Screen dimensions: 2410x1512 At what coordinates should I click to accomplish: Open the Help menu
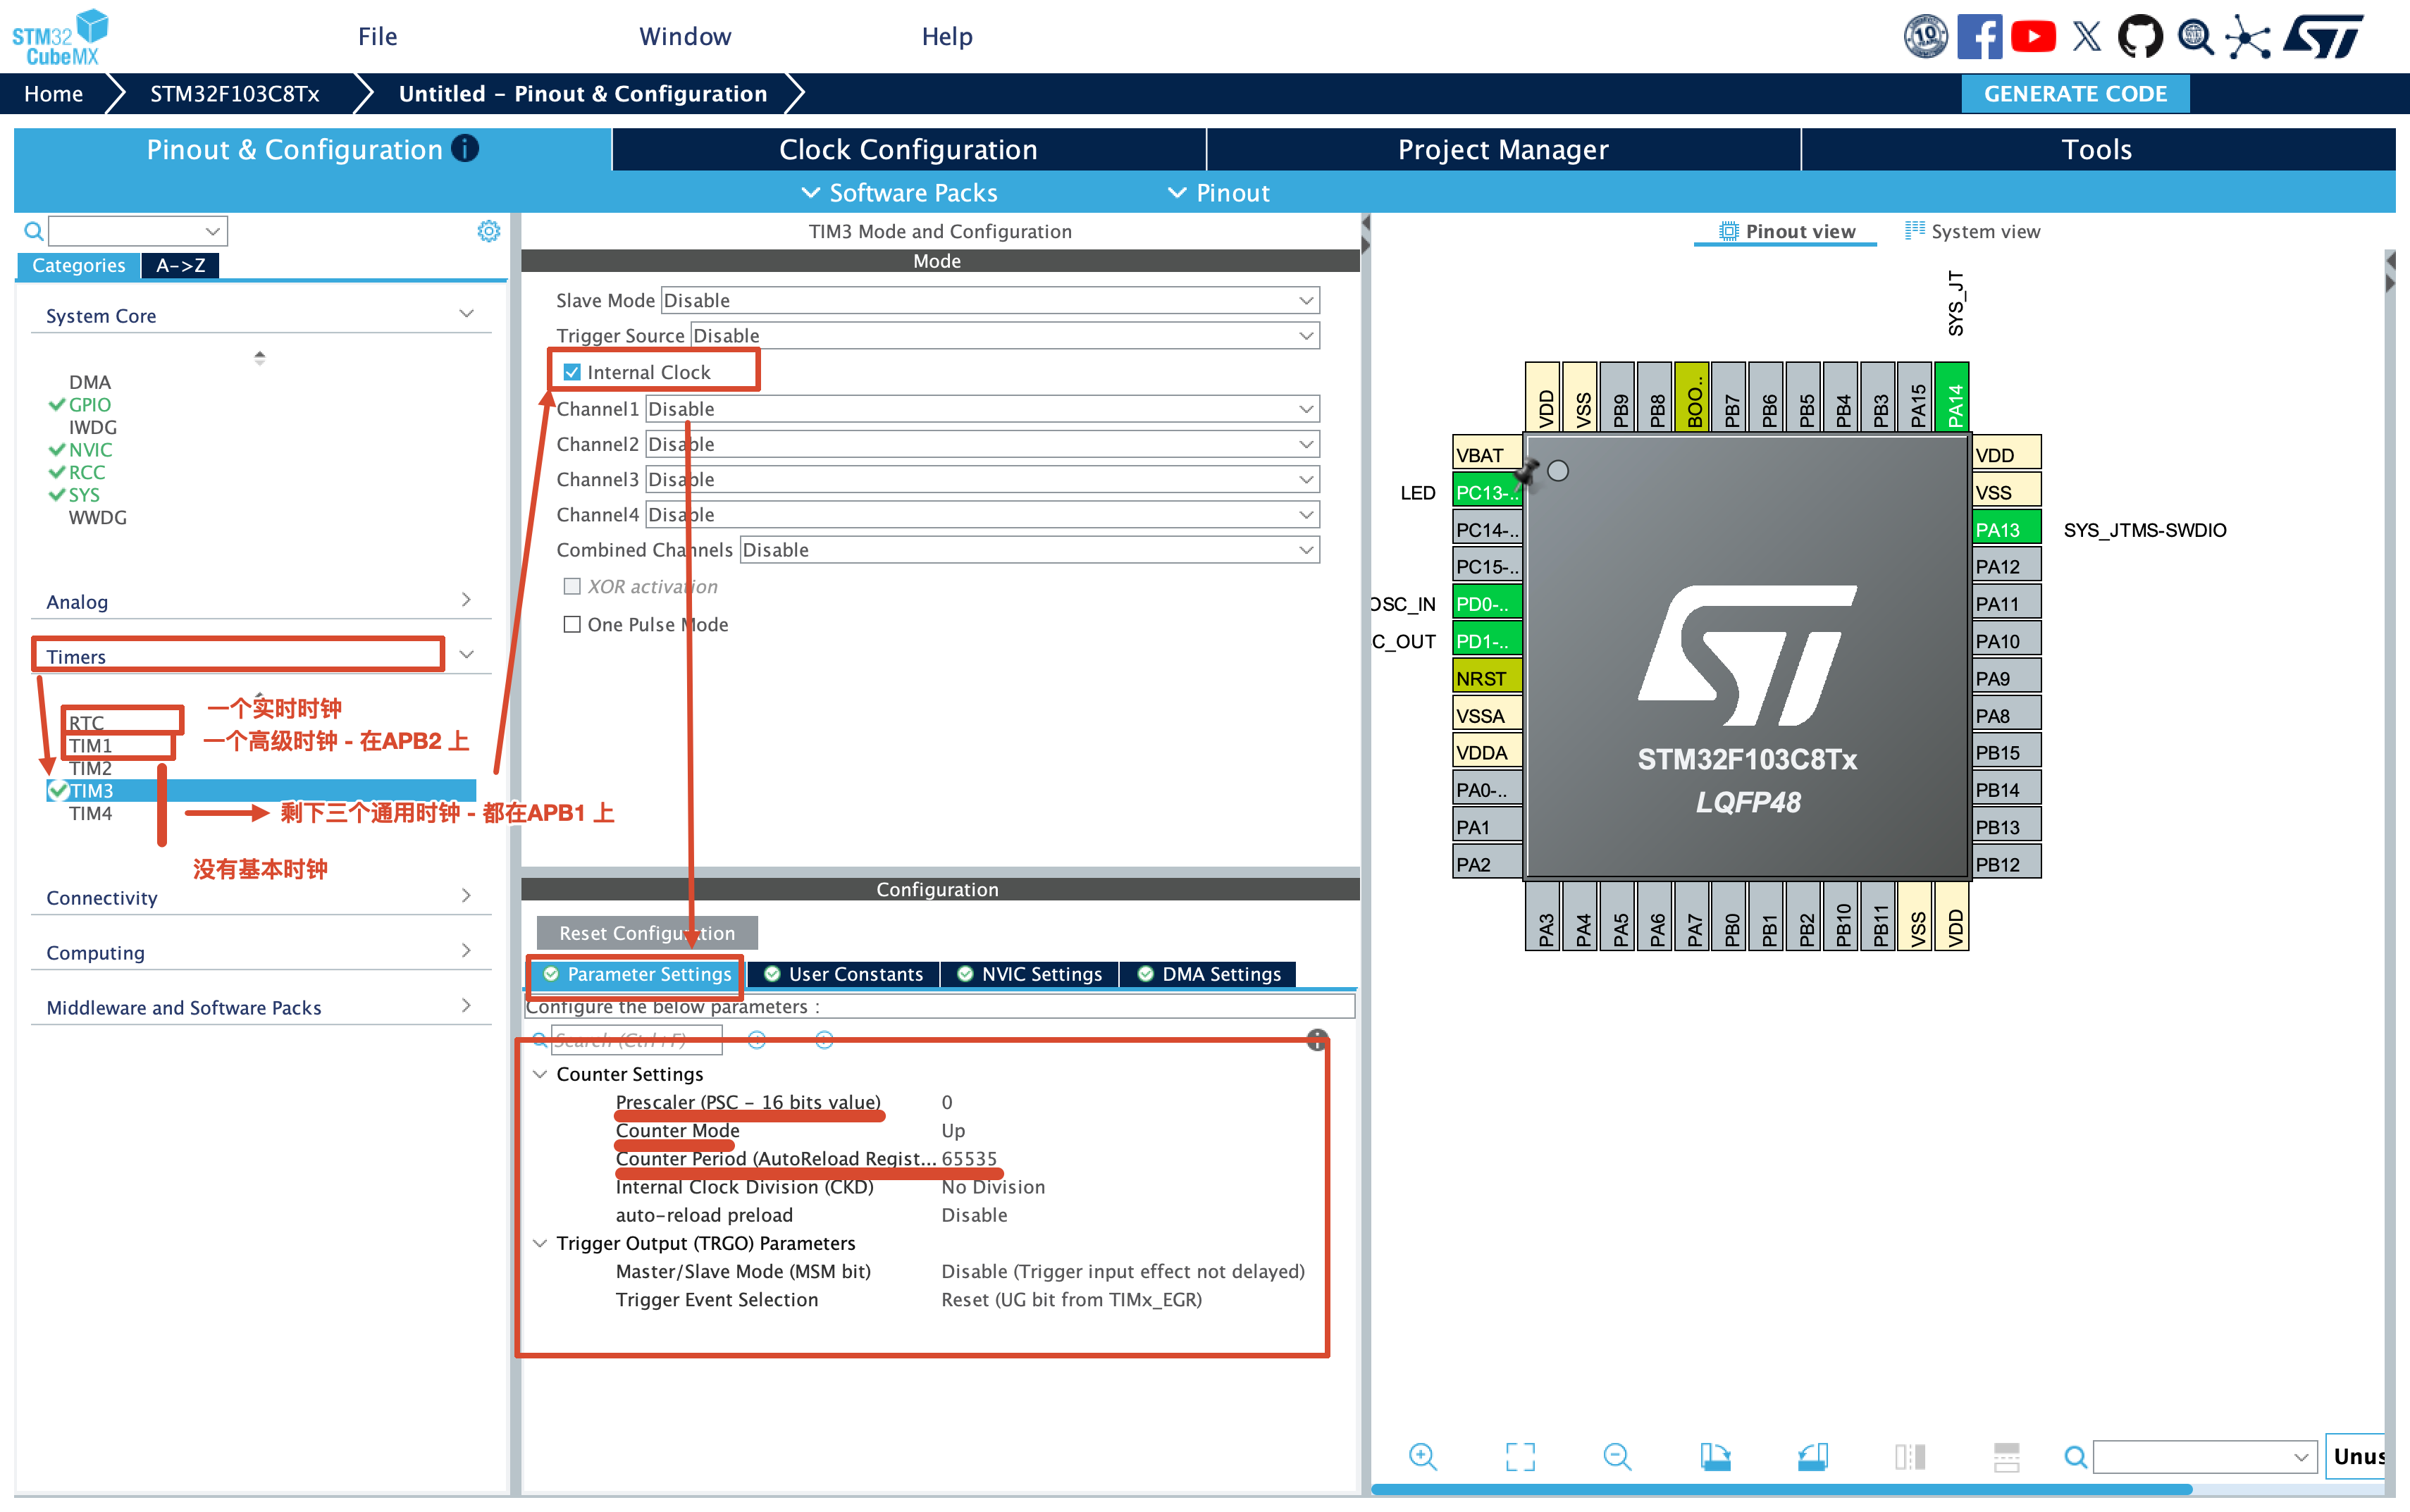point(947,36)
